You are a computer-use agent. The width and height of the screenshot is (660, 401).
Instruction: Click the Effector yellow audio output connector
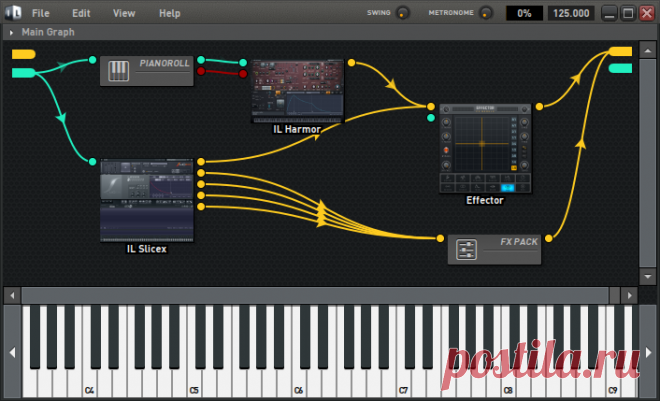[539, 107]
